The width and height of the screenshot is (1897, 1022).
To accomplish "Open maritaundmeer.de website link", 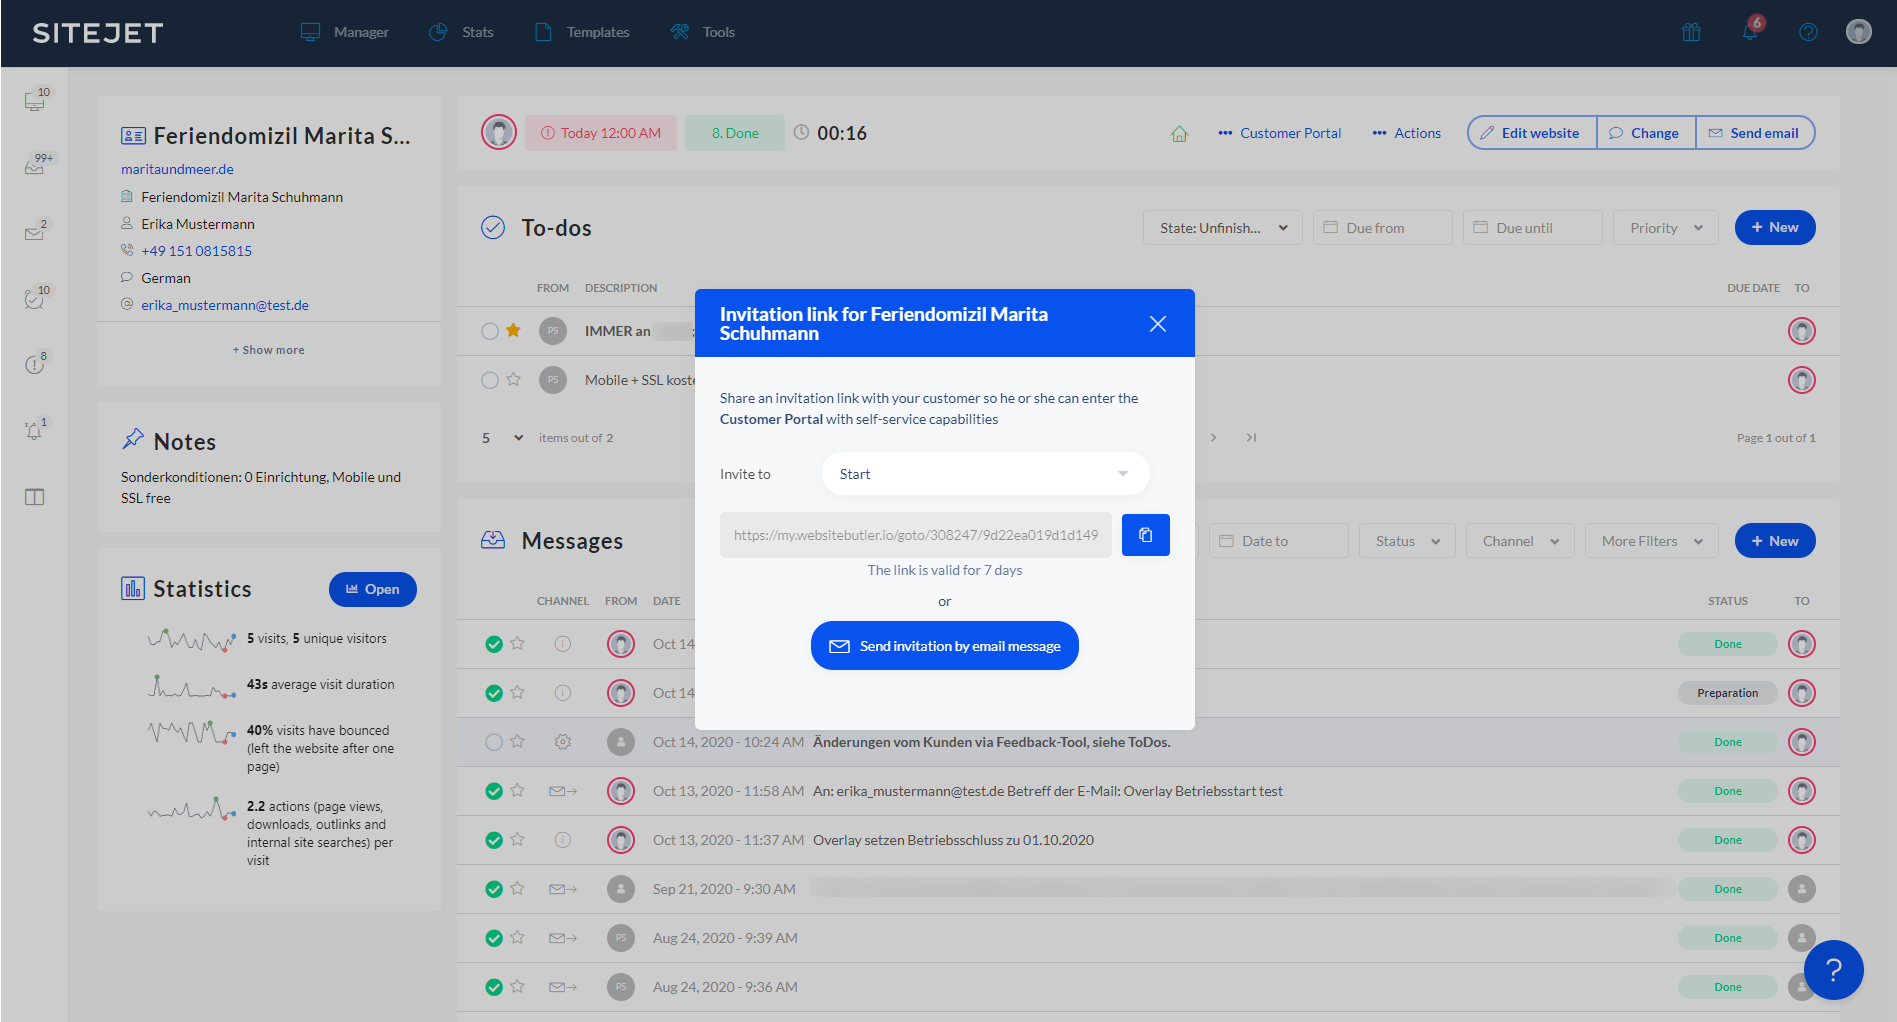I will pos(177,169).
